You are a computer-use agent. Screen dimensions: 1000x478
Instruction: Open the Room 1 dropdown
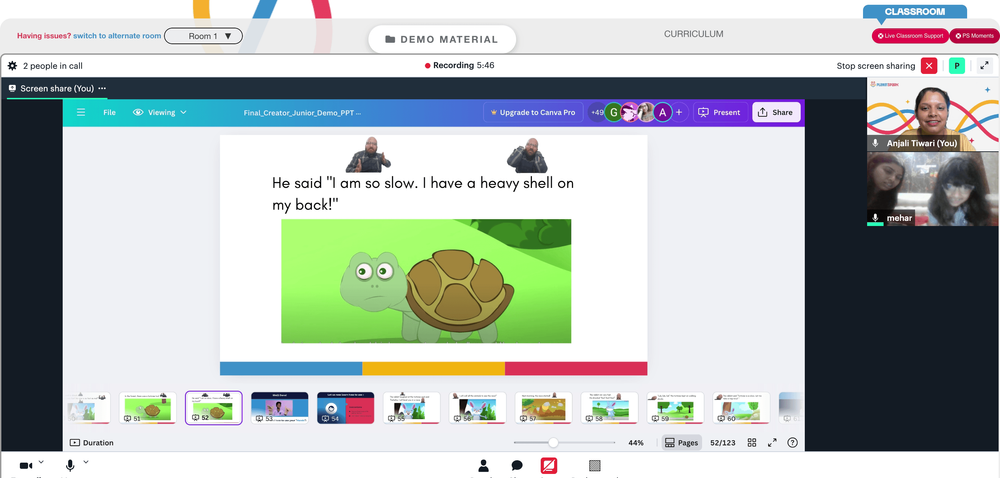pos(203,36)
